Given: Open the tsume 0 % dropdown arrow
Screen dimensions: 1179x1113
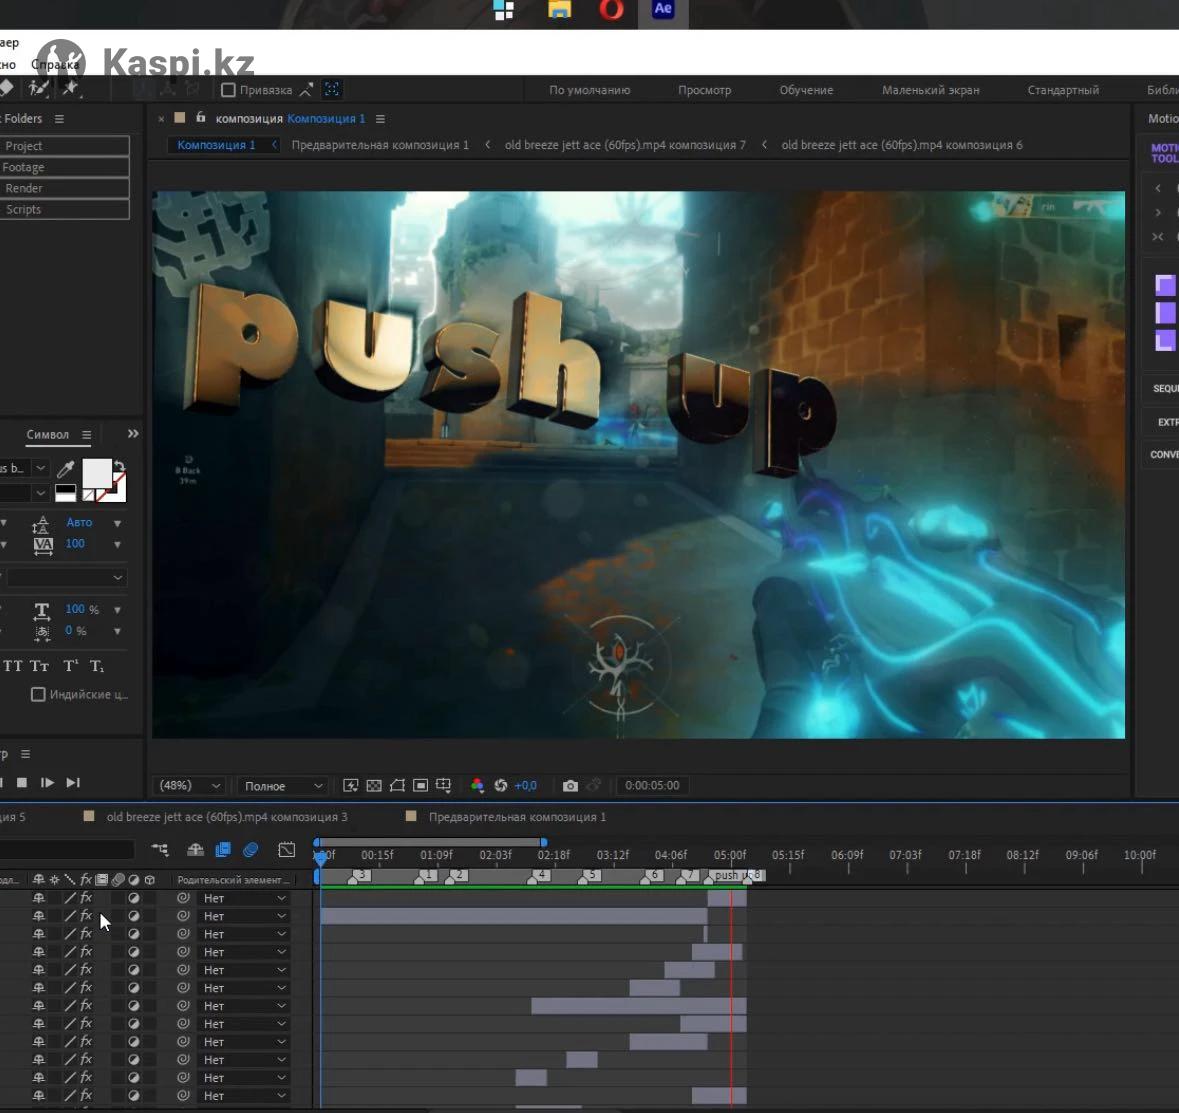Looking at the screenshot, I should point(117,631).
